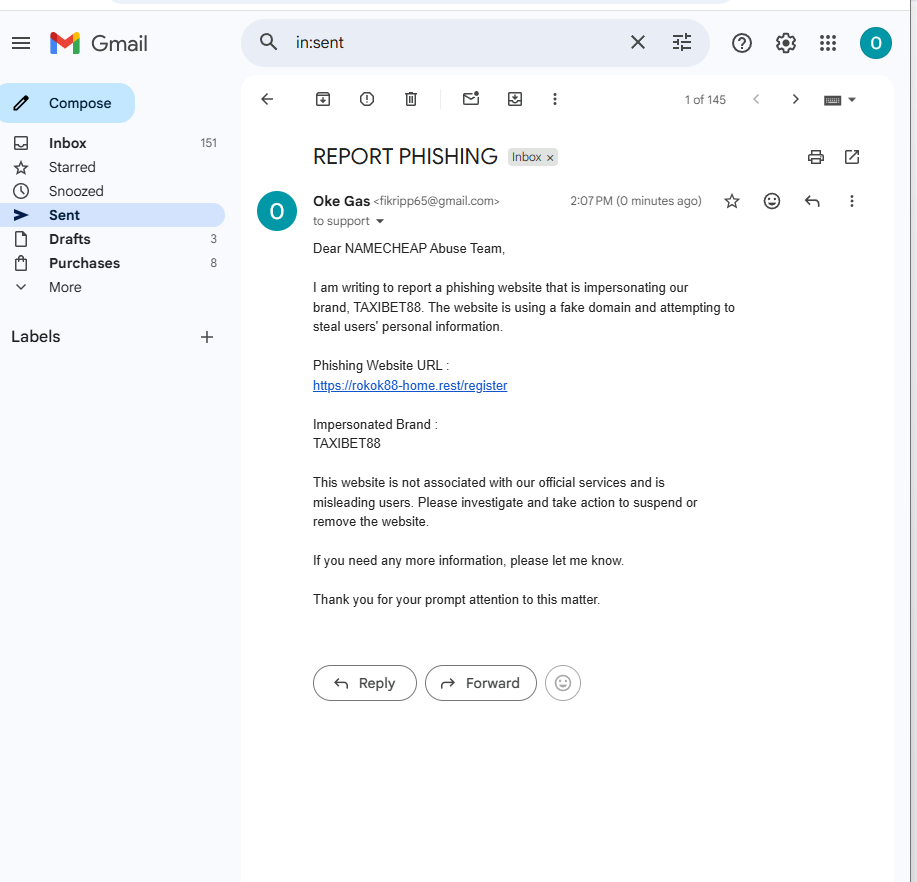Click the Gmail logo

[98, 43]
